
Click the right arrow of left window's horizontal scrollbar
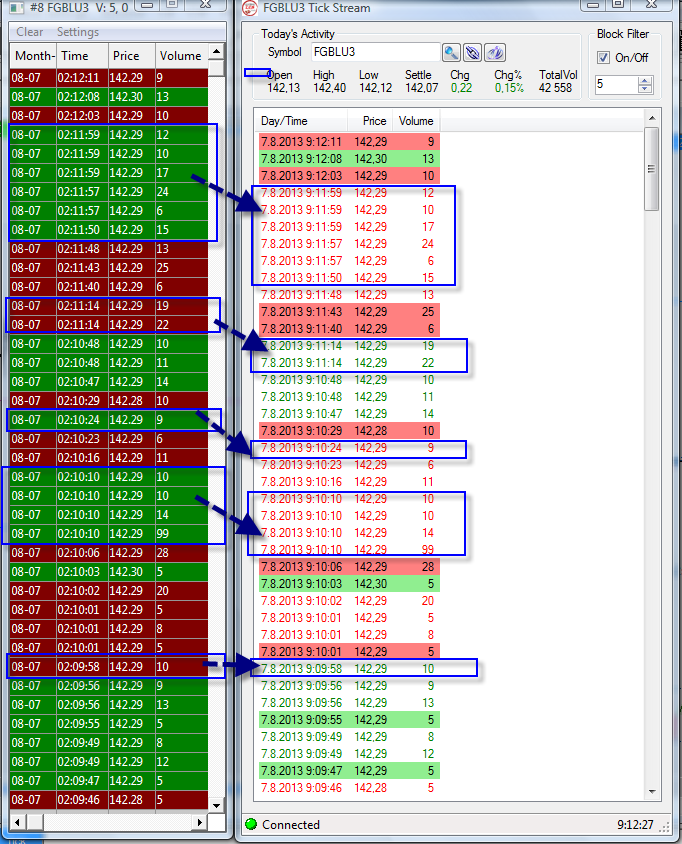pyautogui.click(x=200, y=822)
